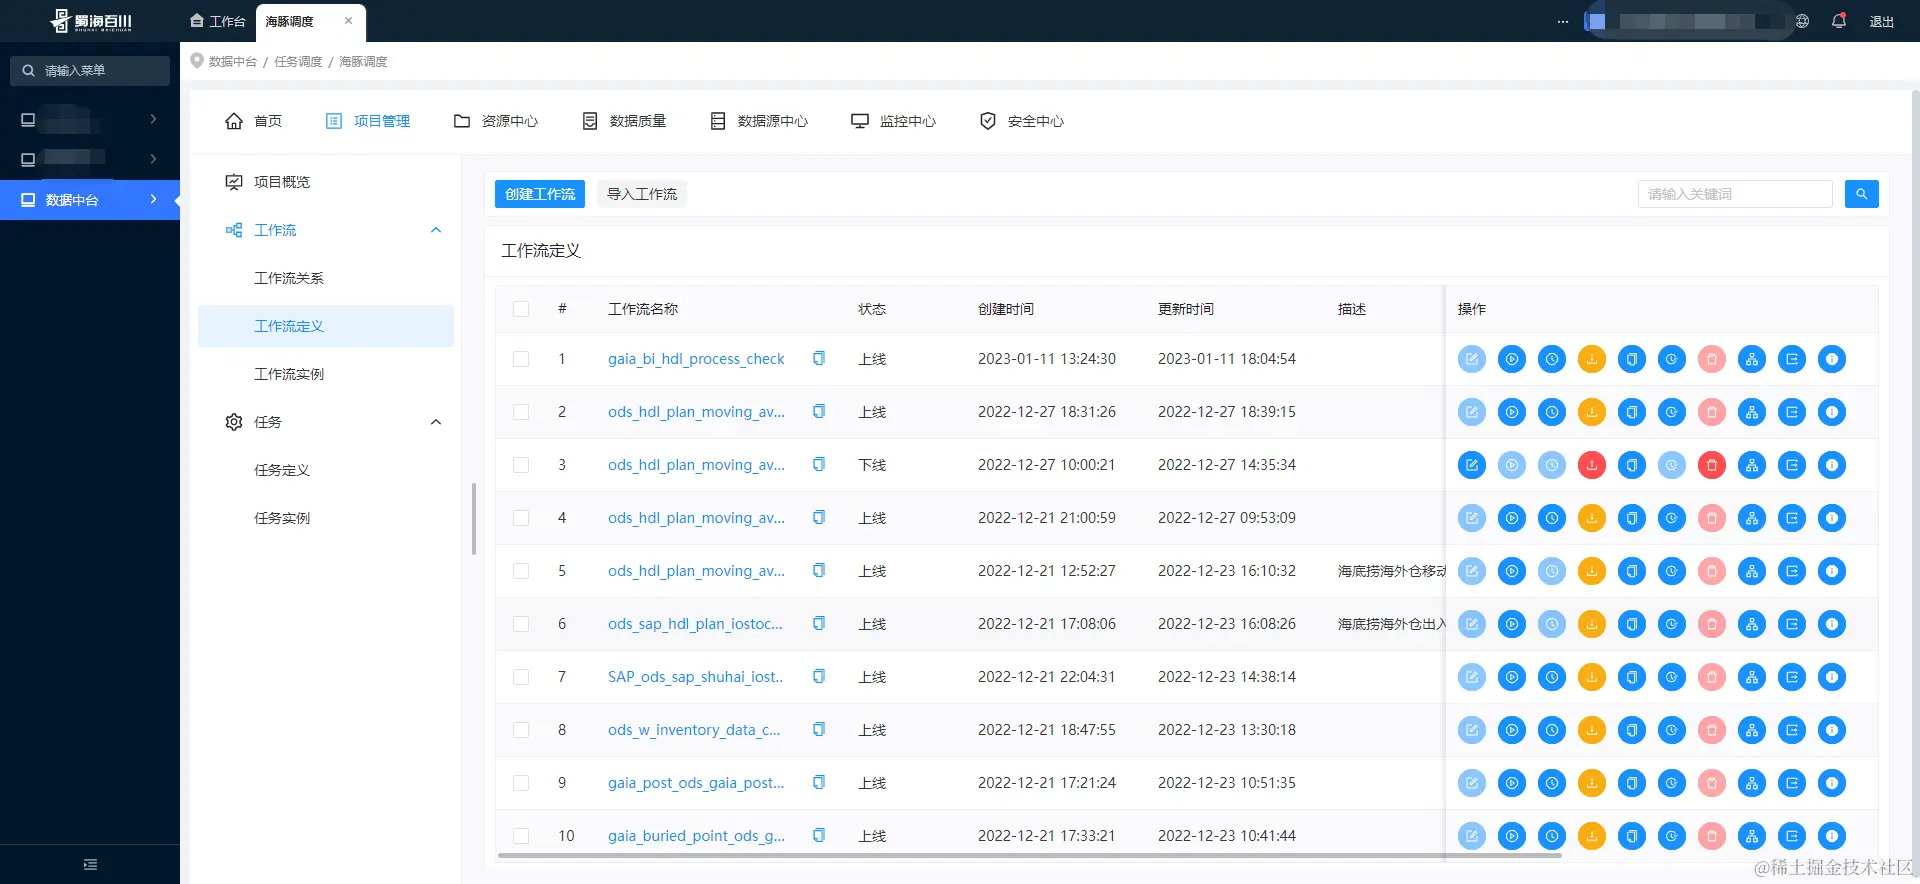The image size is (1920, 884).
Task: Collapse the 任务 sidebar section
Action: (x=436, y=422)
